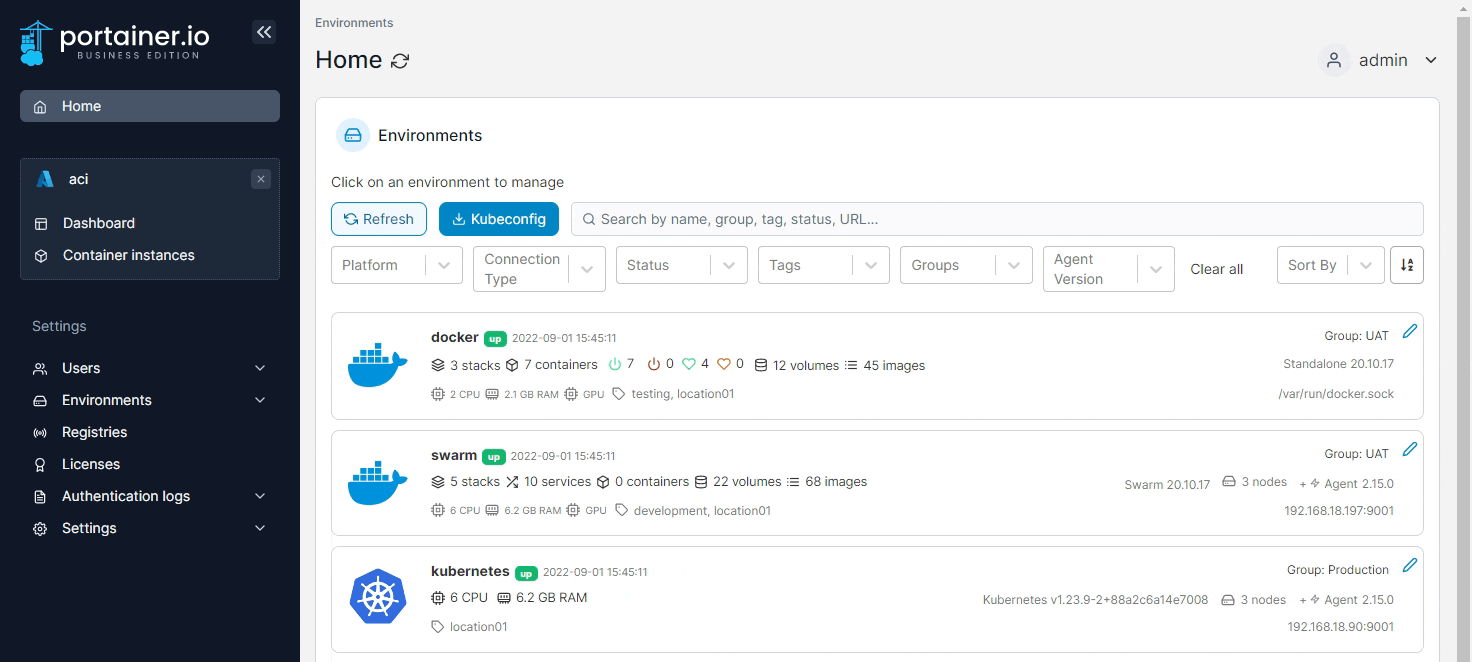1472x662 pixels.
Task: Click kubernetes 'up' status badge
Action: 527,573
